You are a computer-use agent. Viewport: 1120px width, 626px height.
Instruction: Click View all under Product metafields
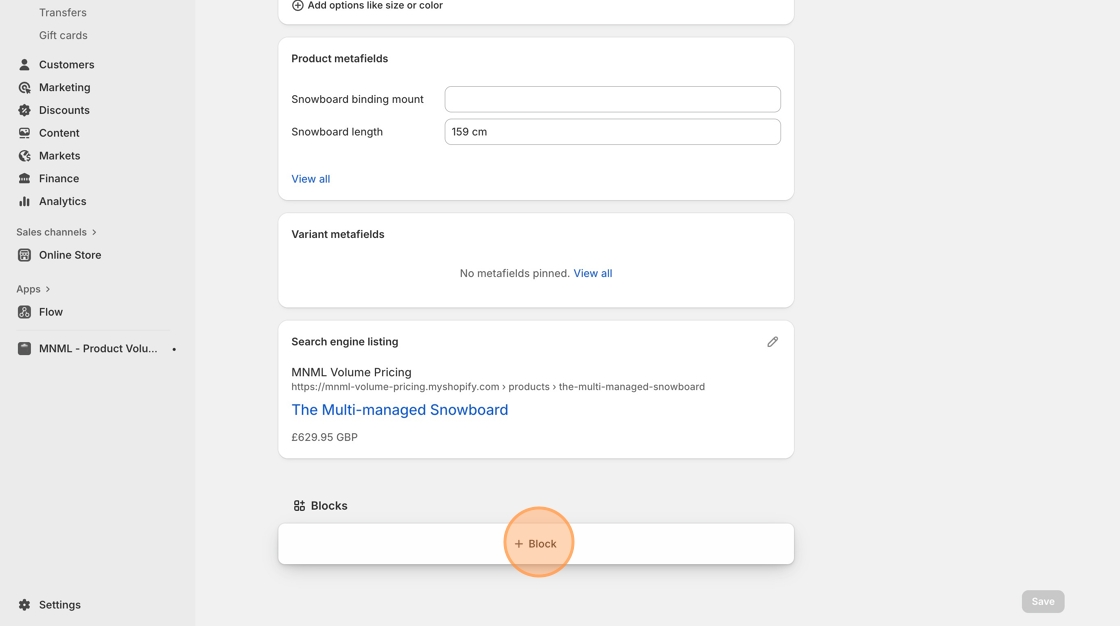310,179
